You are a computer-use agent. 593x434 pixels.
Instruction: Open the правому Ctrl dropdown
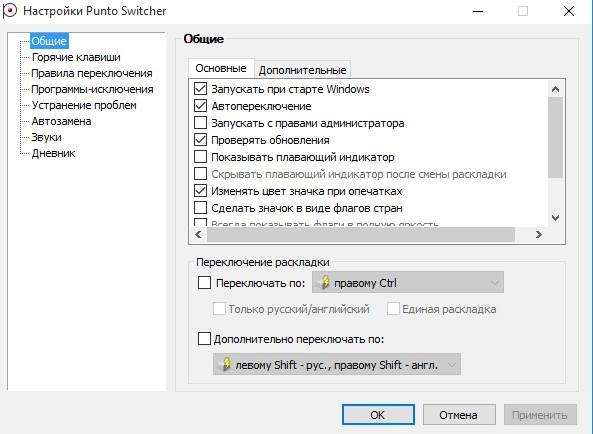pyautogui.click(x=408, y=282)
